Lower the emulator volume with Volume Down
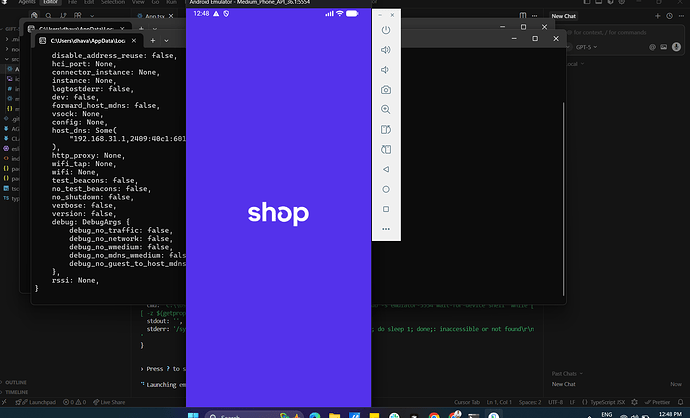 coord(385,70)
